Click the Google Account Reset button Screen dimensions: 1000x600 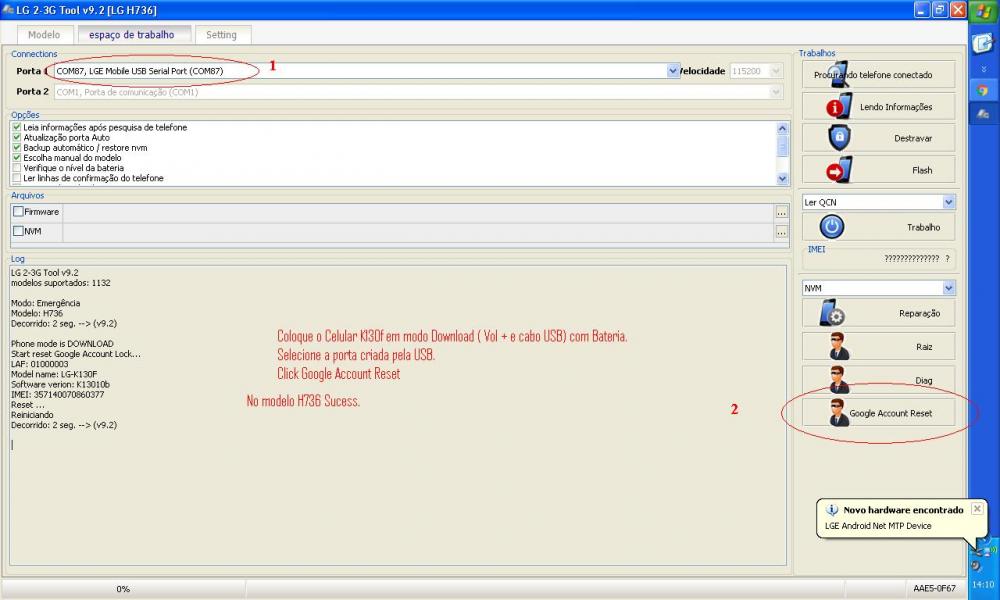878,413
